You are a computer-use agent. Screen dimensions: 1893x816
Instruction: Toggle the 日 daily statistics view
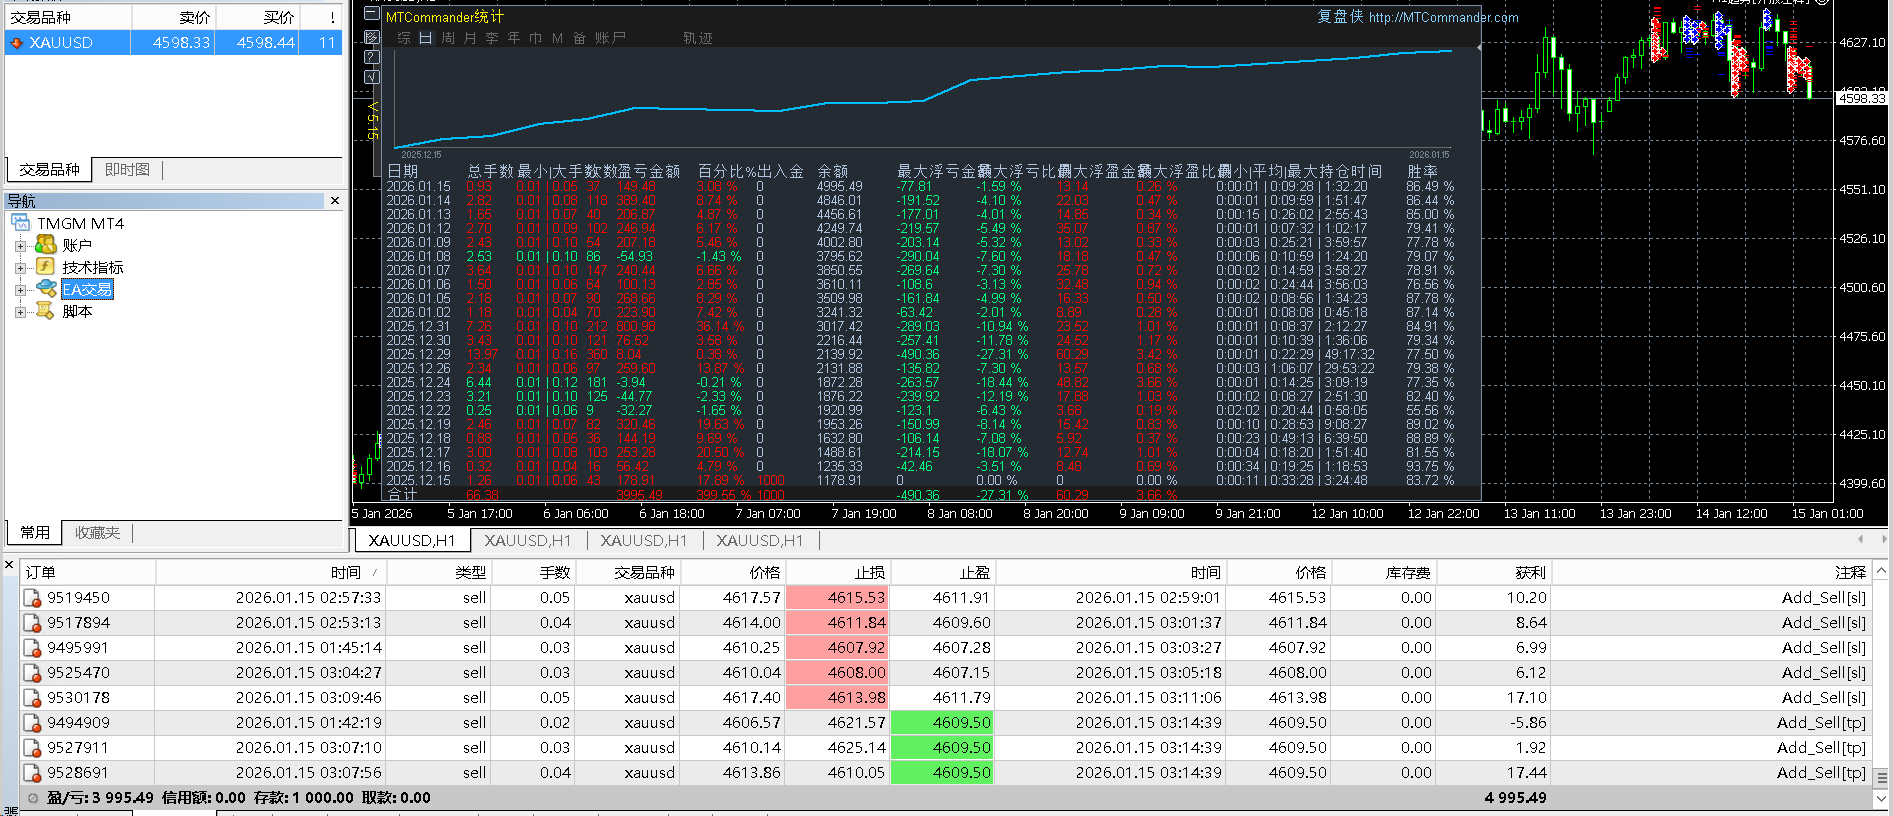(x=426, y=38)
